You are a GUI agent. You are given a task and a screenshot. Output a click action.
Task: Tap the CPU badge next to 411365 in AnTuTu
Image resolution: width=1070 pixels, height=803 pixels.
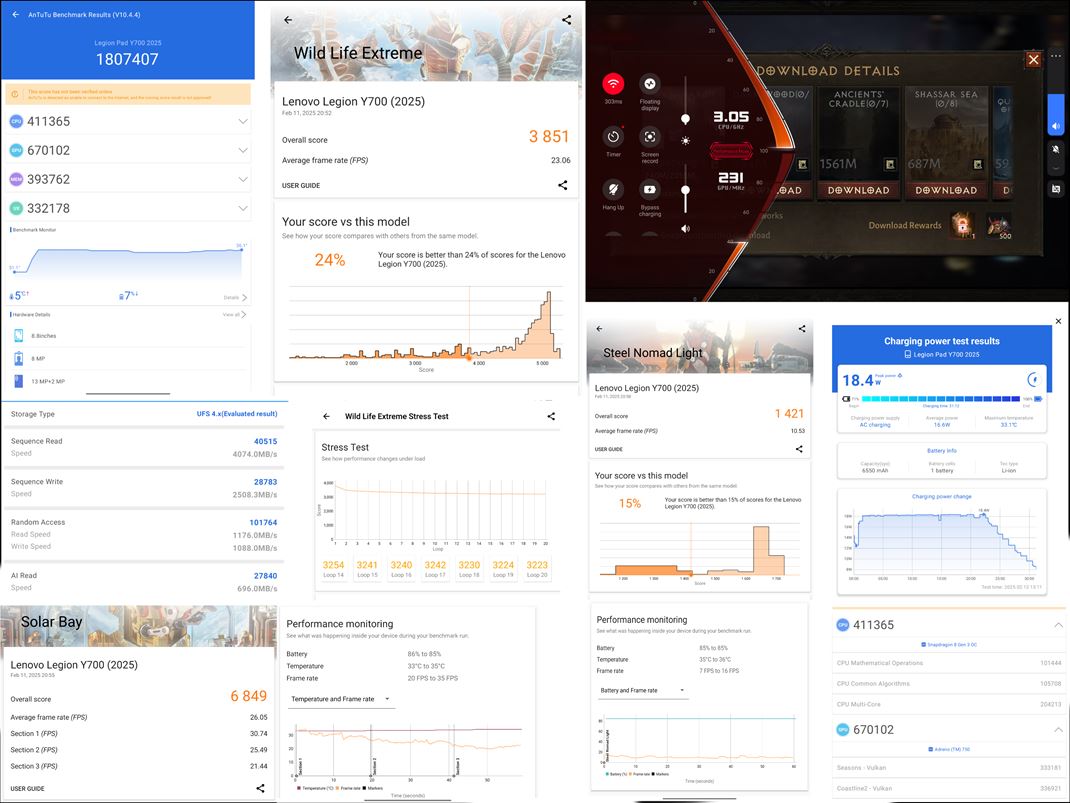[16, 121]
